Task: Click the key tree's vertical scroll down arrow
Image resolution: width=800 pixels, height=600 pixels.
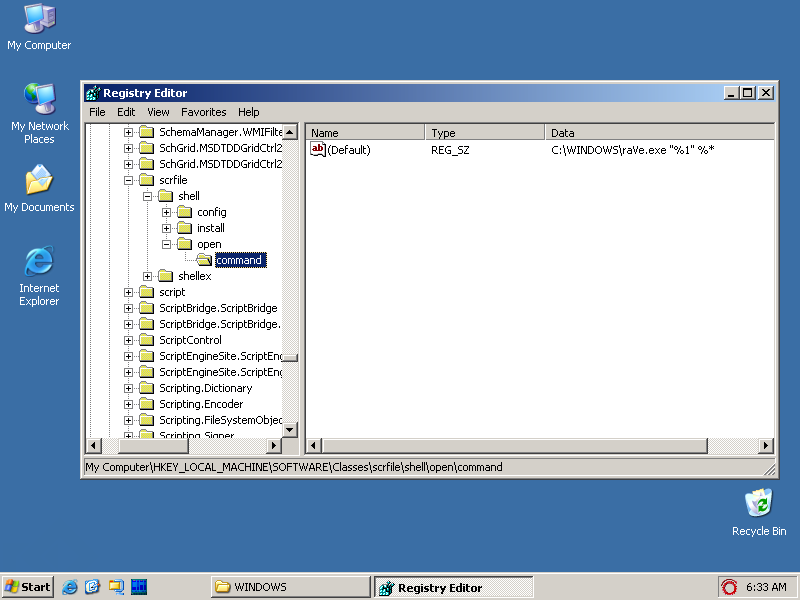Action: pyautogui.click(x=290, y=430)
